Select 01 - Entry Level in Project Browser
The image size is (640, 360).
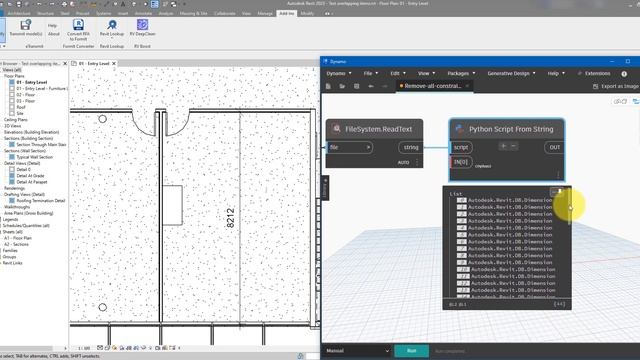click(31, 82)
